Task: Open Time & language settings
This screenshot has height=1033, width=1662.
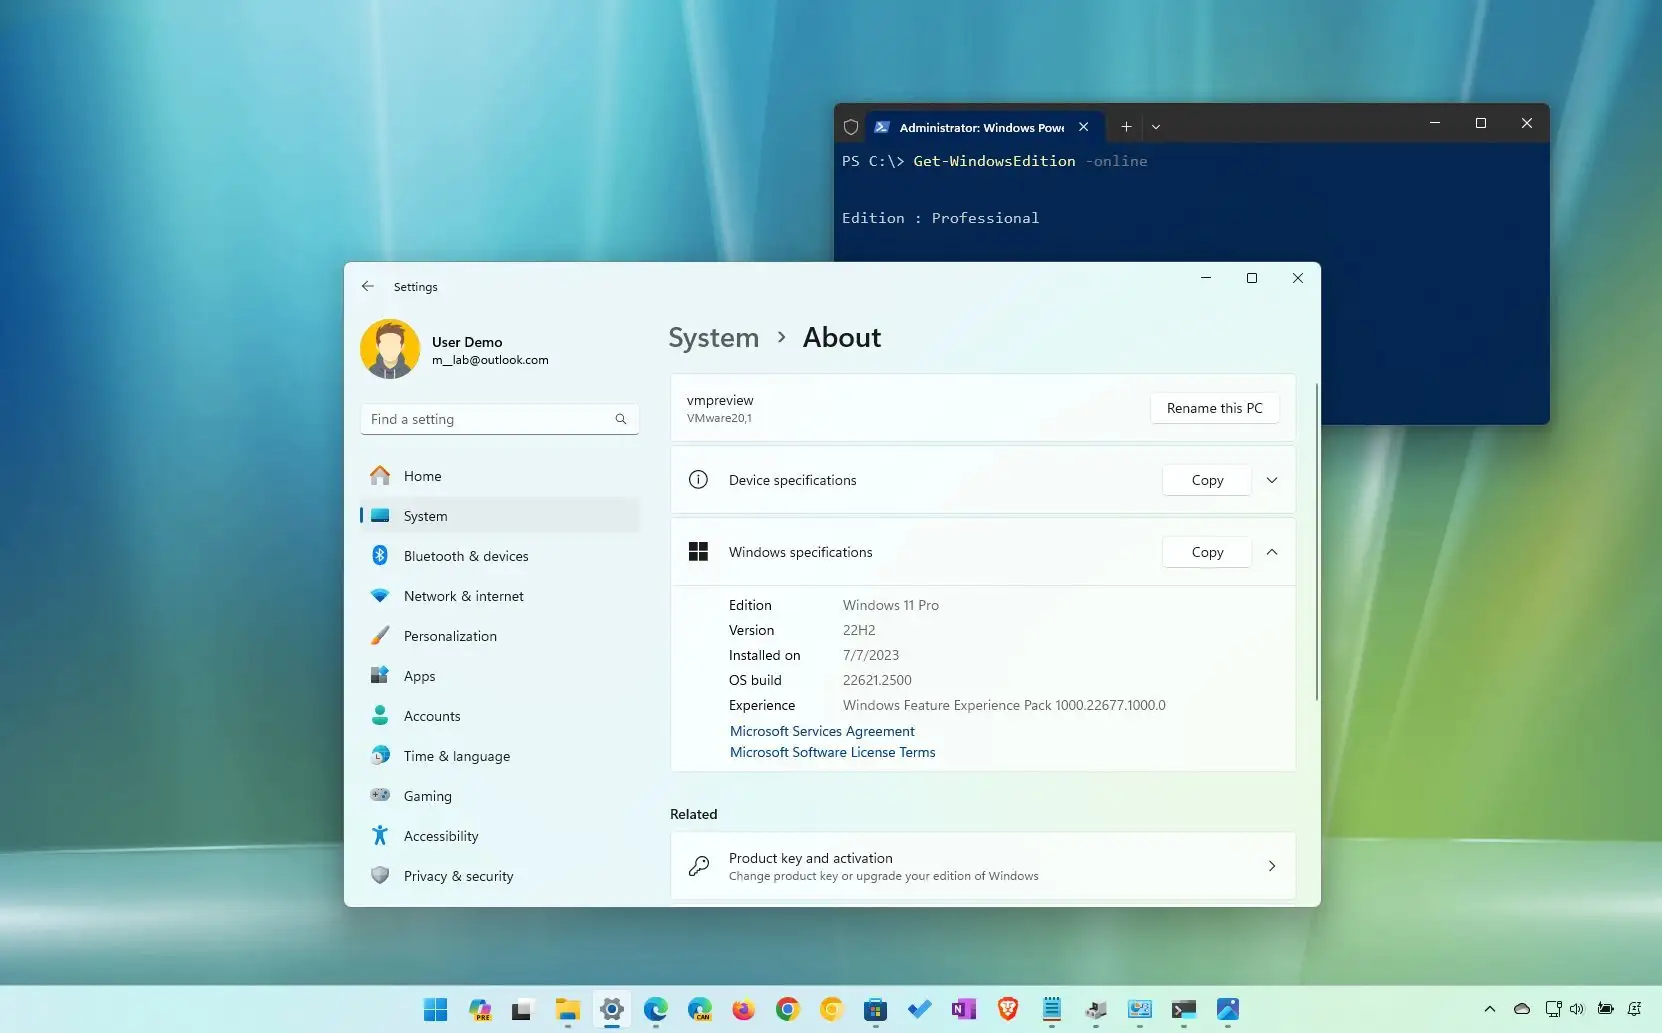Action: [499, 756]
